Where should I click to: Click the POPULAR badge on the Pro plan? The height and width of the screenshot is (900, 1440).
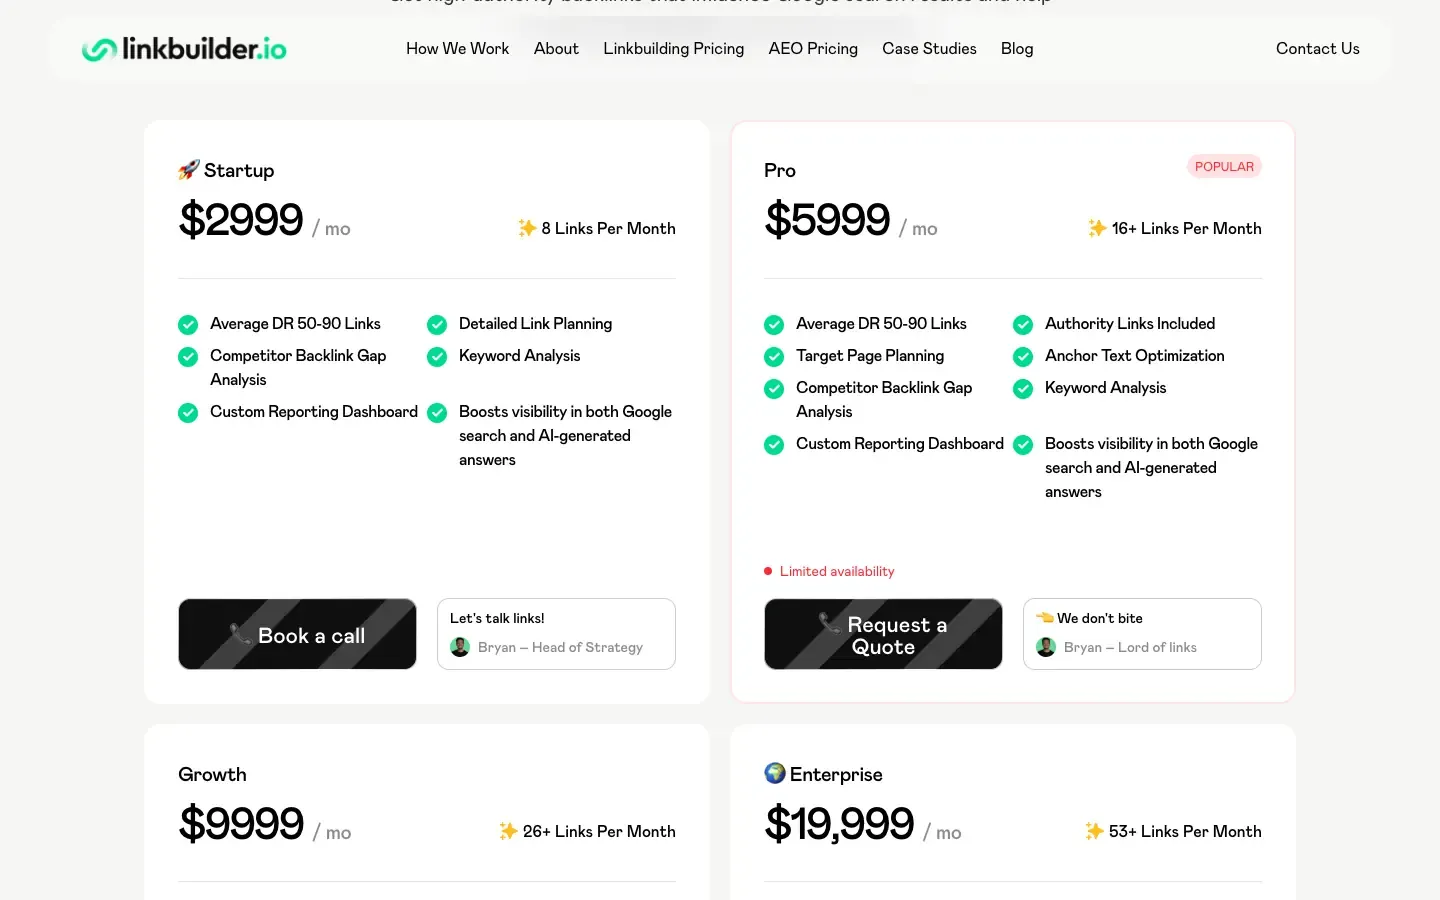[1224, 167]
